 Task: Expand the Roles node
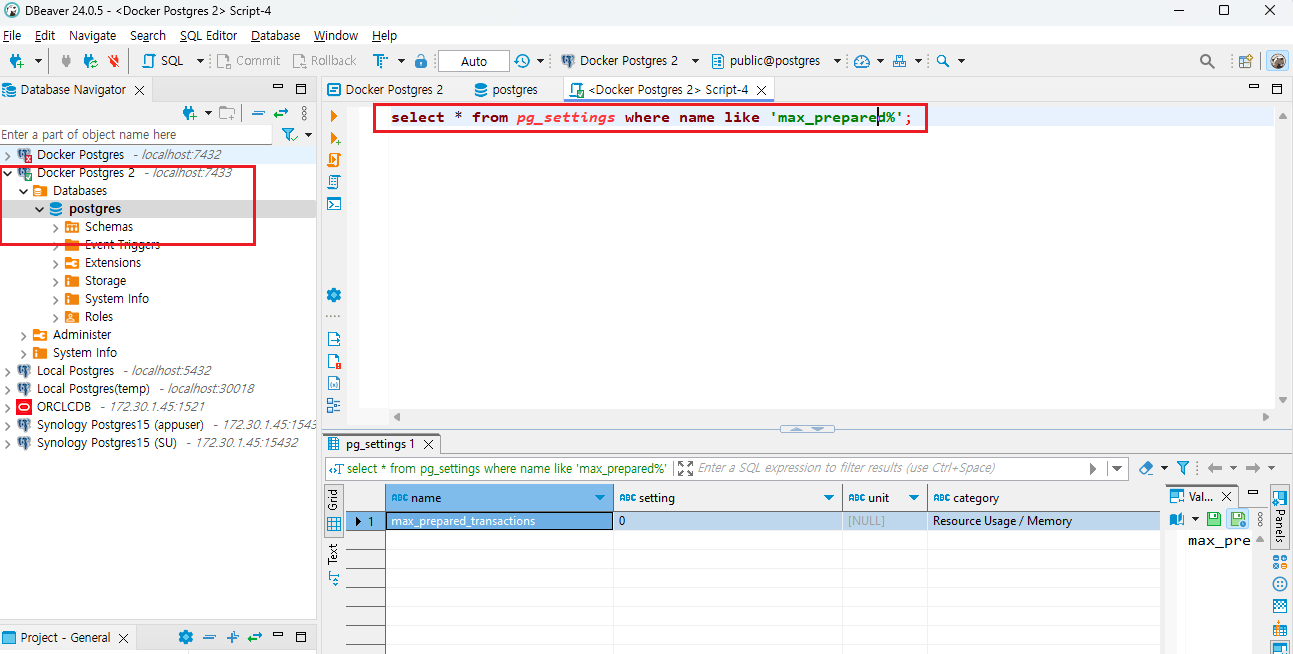(56, 317)
